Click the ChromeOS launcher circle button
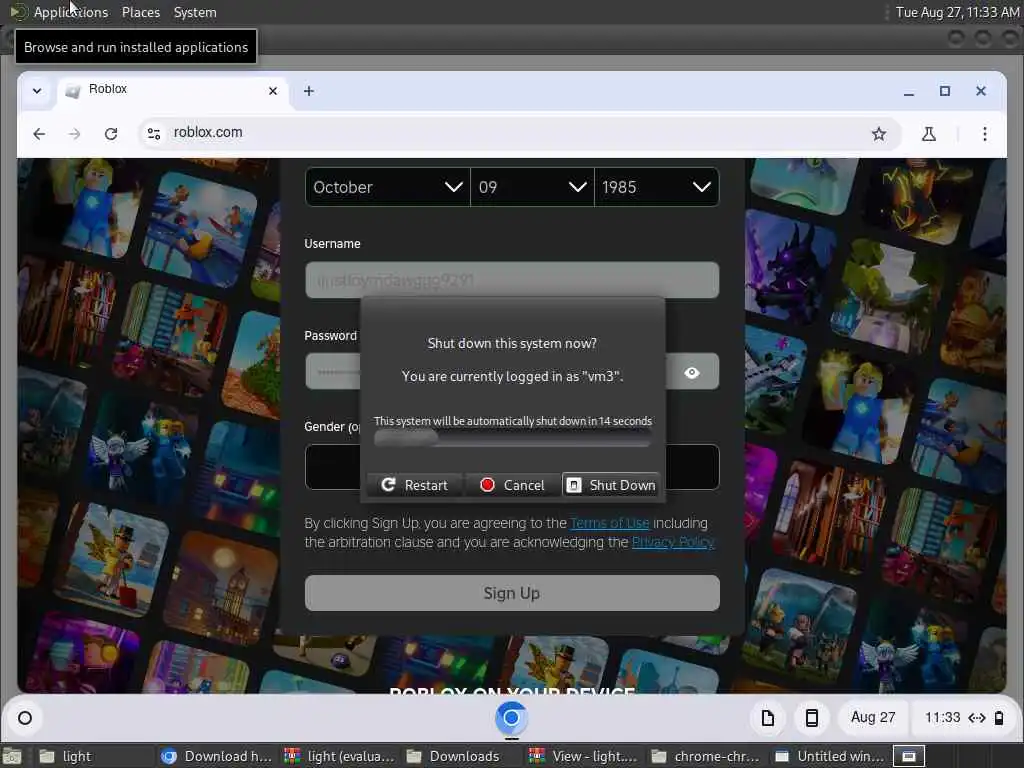This screenshot has height=768, width=1024. click(25, 718)
